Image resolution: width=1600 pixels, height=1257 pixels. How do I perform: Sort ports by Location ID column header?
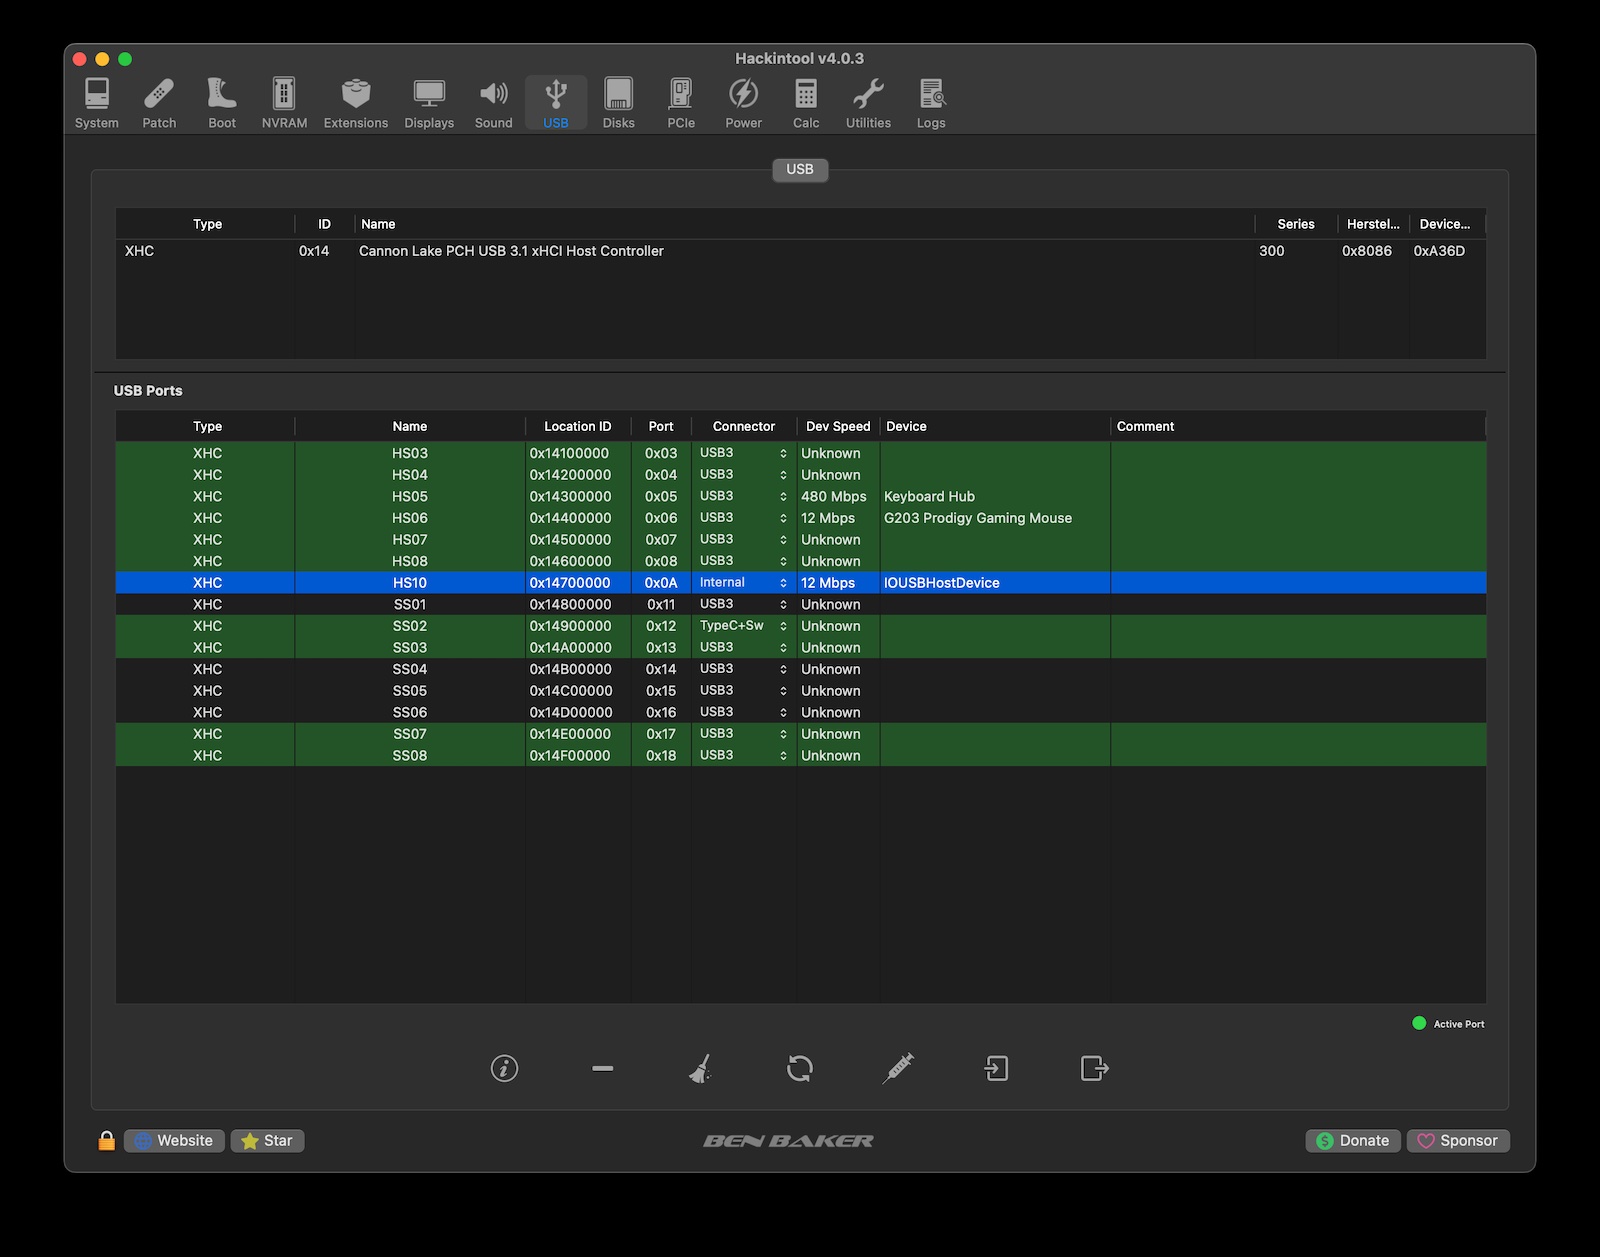coord(577,426)
